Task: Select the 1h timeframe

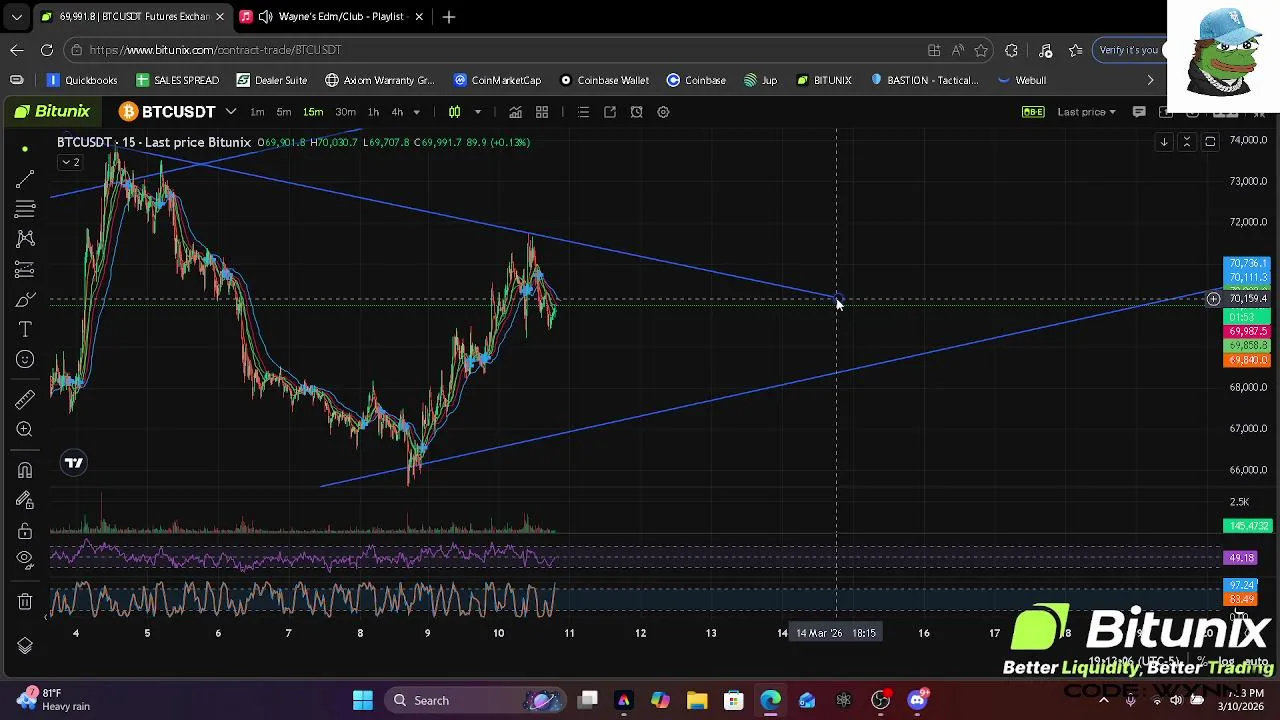Action: [x=373, y=112]
